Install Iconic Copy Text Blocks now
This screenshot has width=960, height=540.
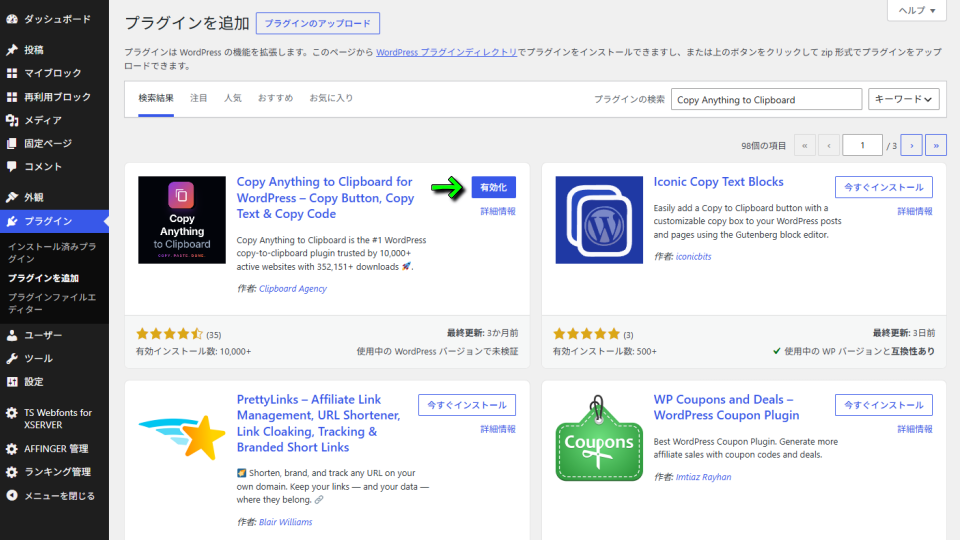pos(883,187)
